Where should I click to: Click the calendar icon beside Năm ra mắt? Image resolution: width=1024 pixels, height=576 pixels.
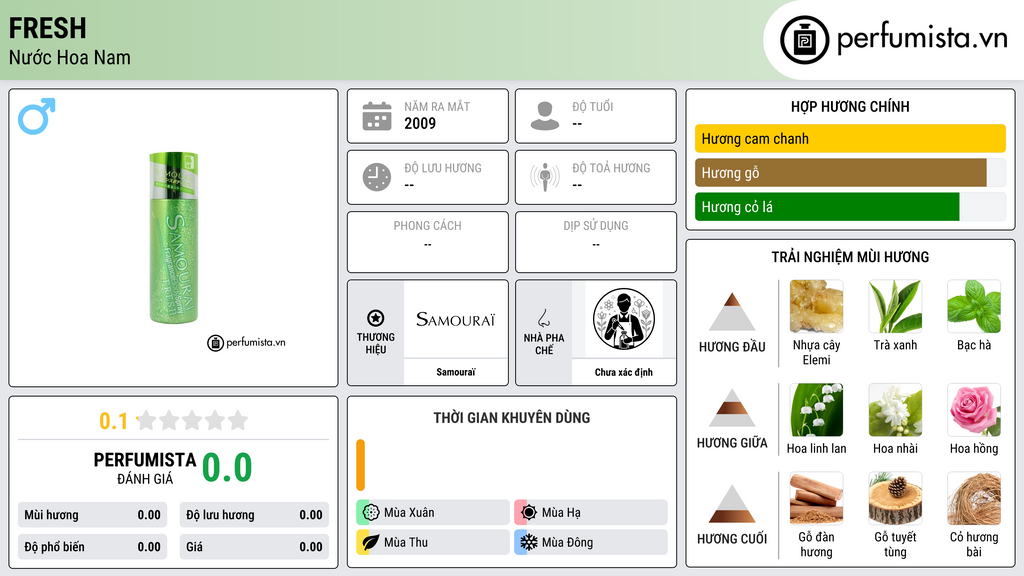(377, 116)
